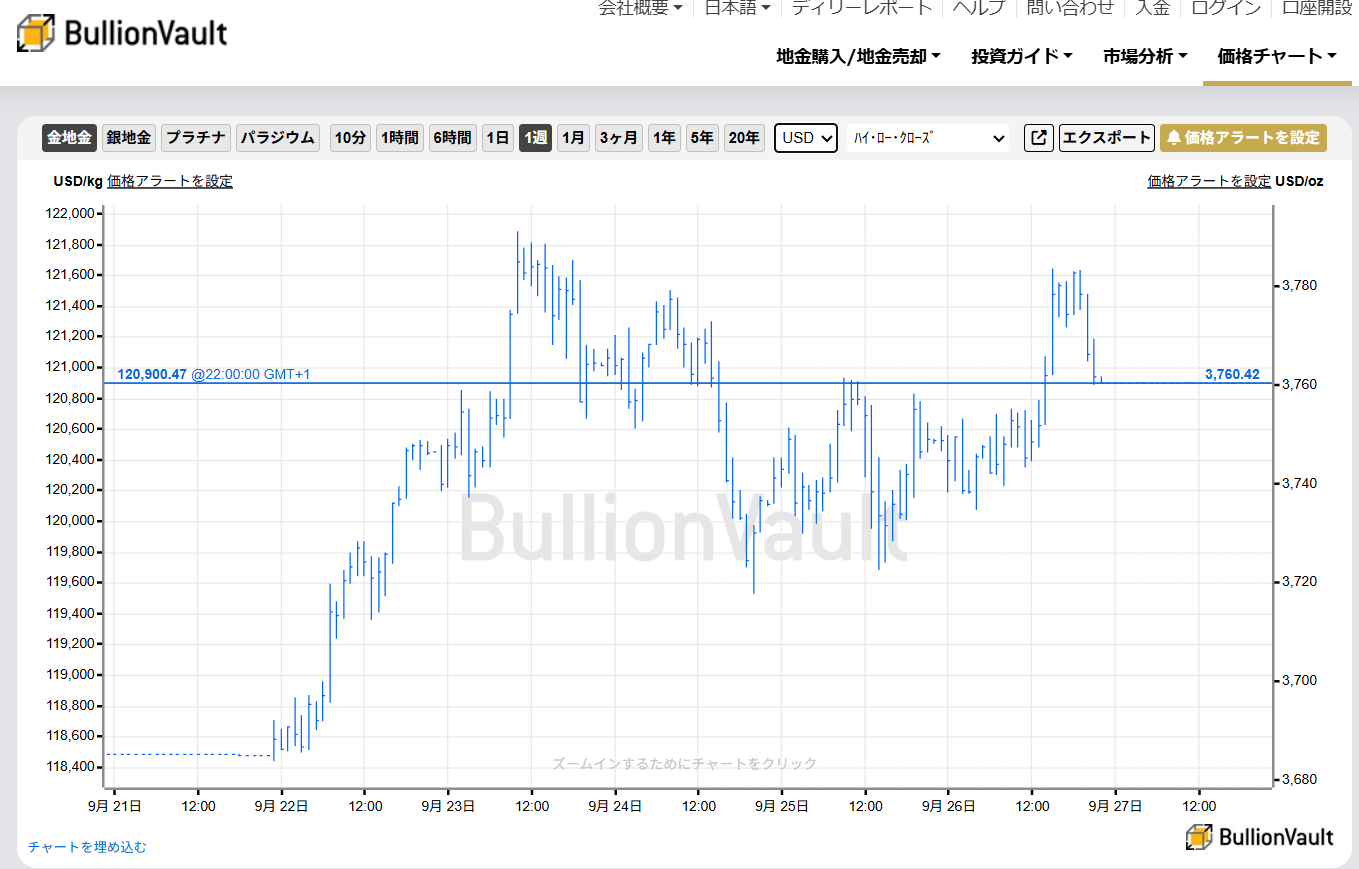Viewport: 1359px width, 869px height.
Task: Expand the 市場分析 menu
Action: point(1145,56)
